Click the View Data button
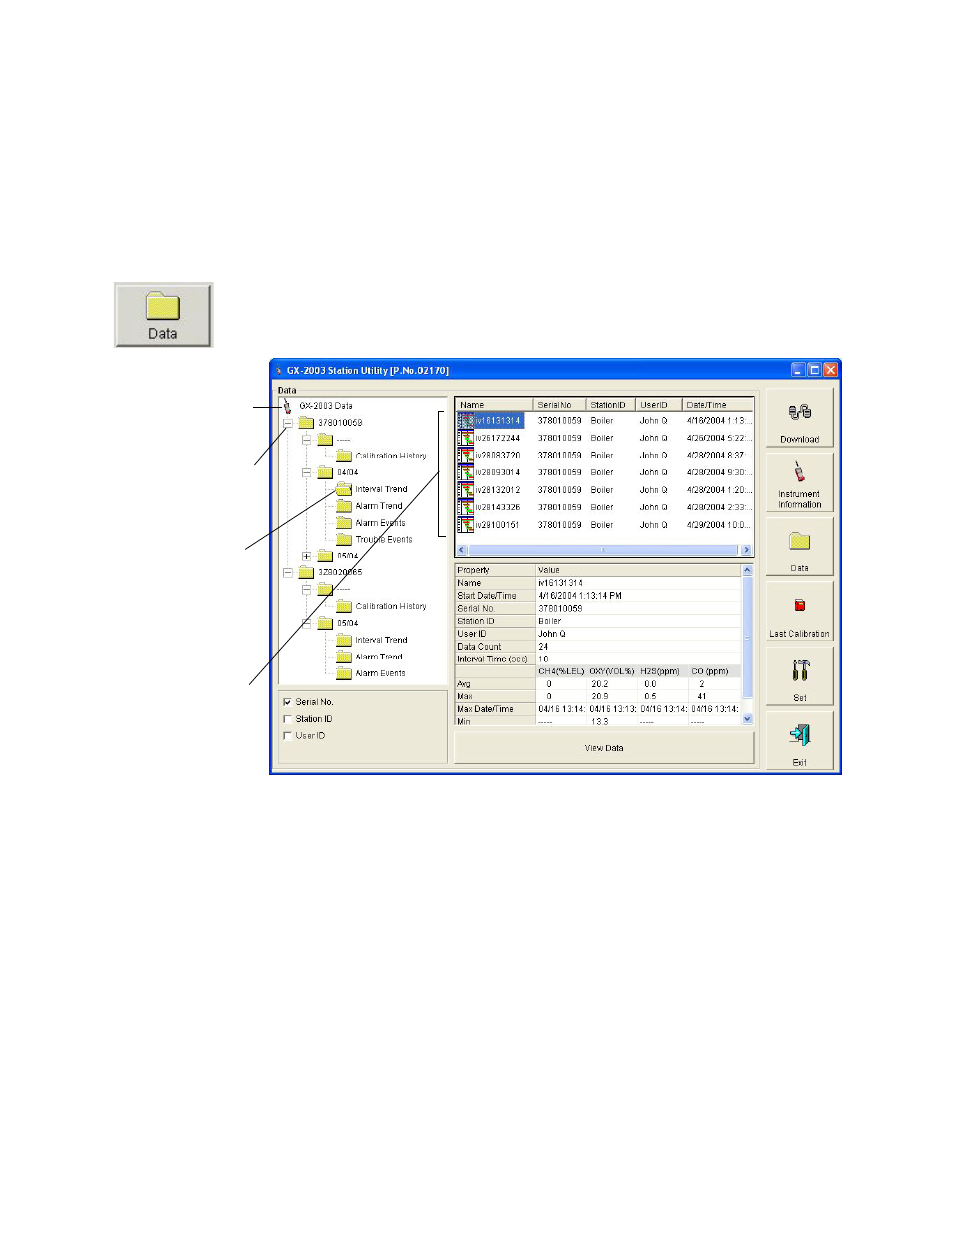This screenshot has height=1235, width=954. click(604, 748)
